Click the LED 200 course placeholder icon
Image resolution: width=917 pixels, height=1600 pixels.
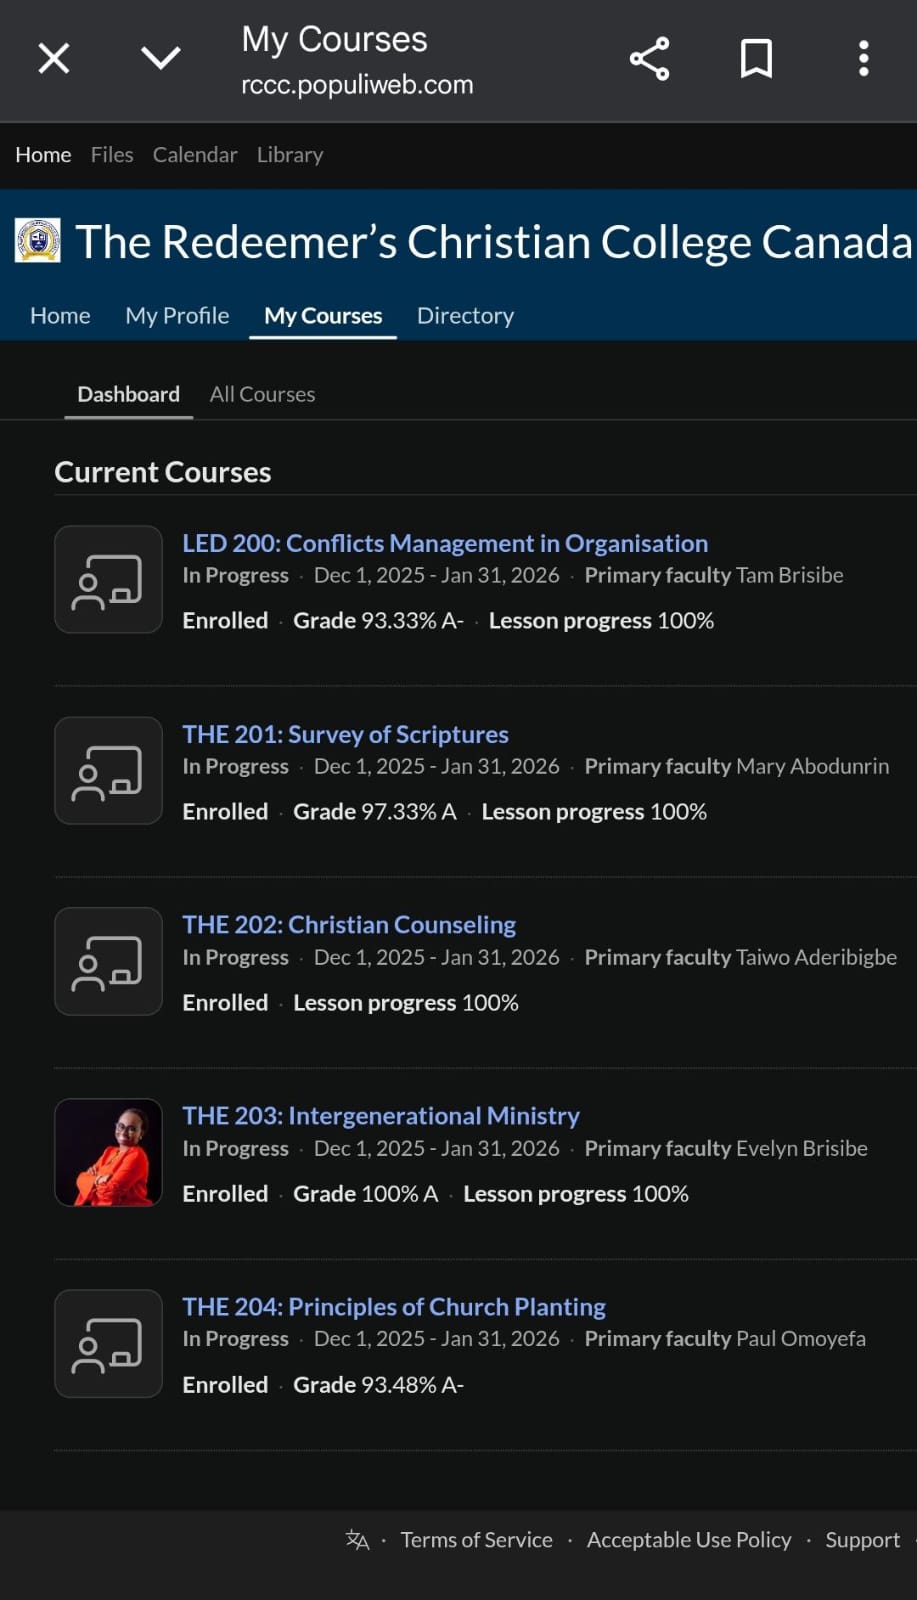click(108, 580)
